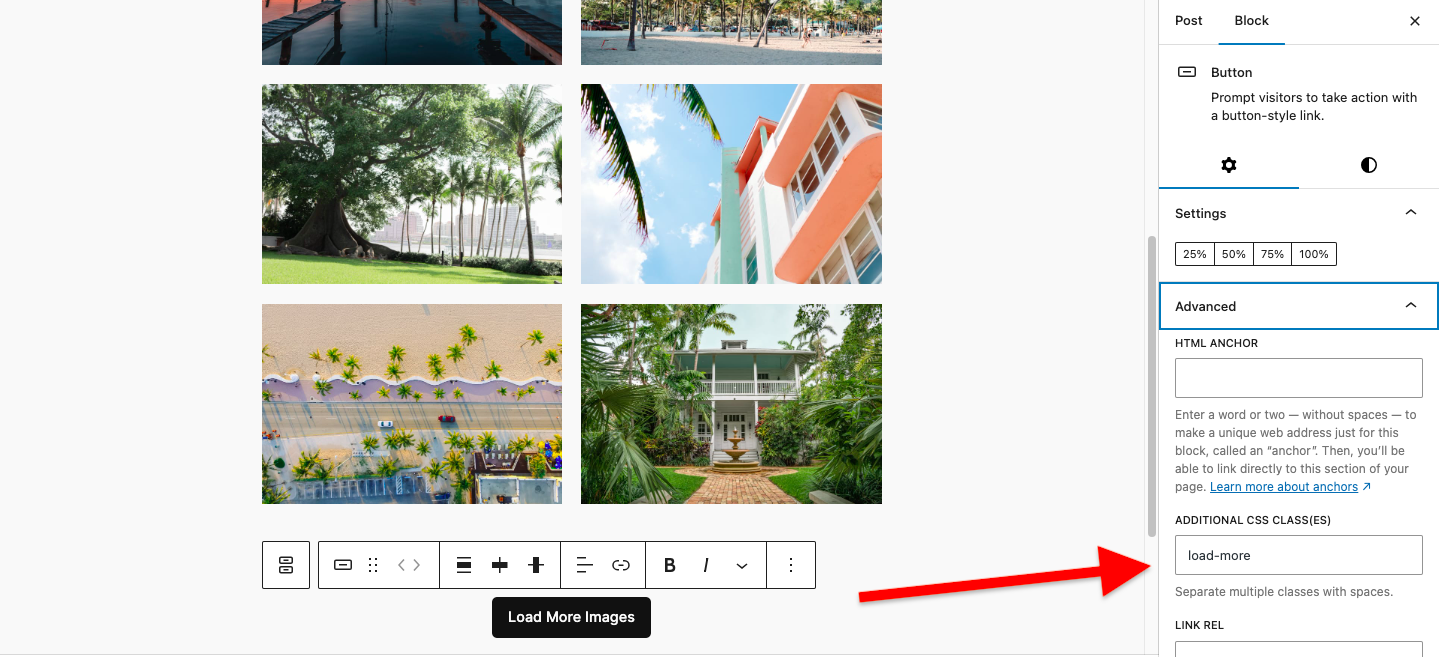Click the move left/right arrows
The image size is (1439, 657).
point(409,565)
